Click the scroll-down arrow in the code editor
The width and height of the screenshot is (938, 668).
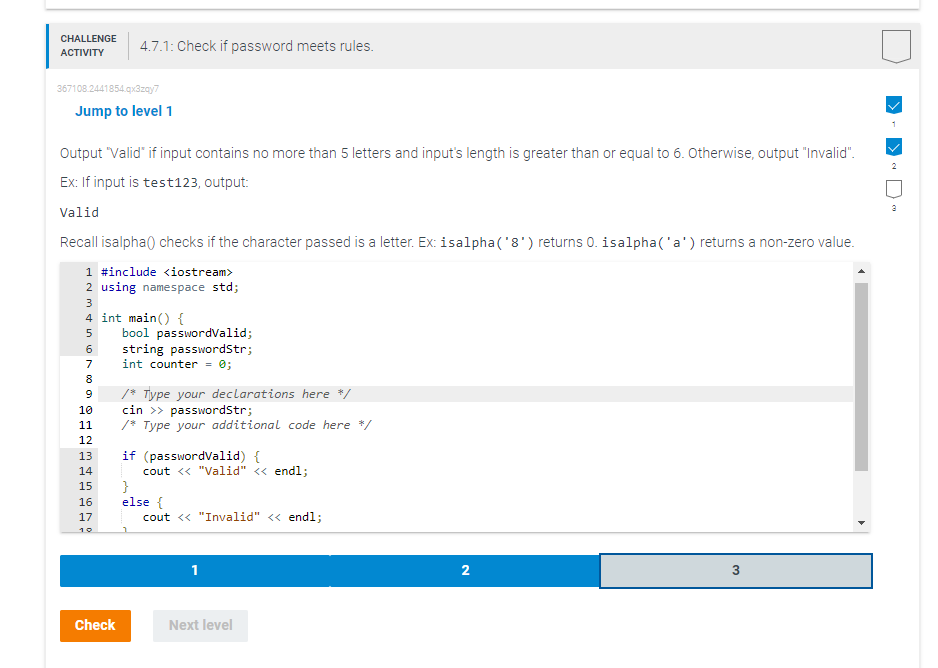coord(862,522)
